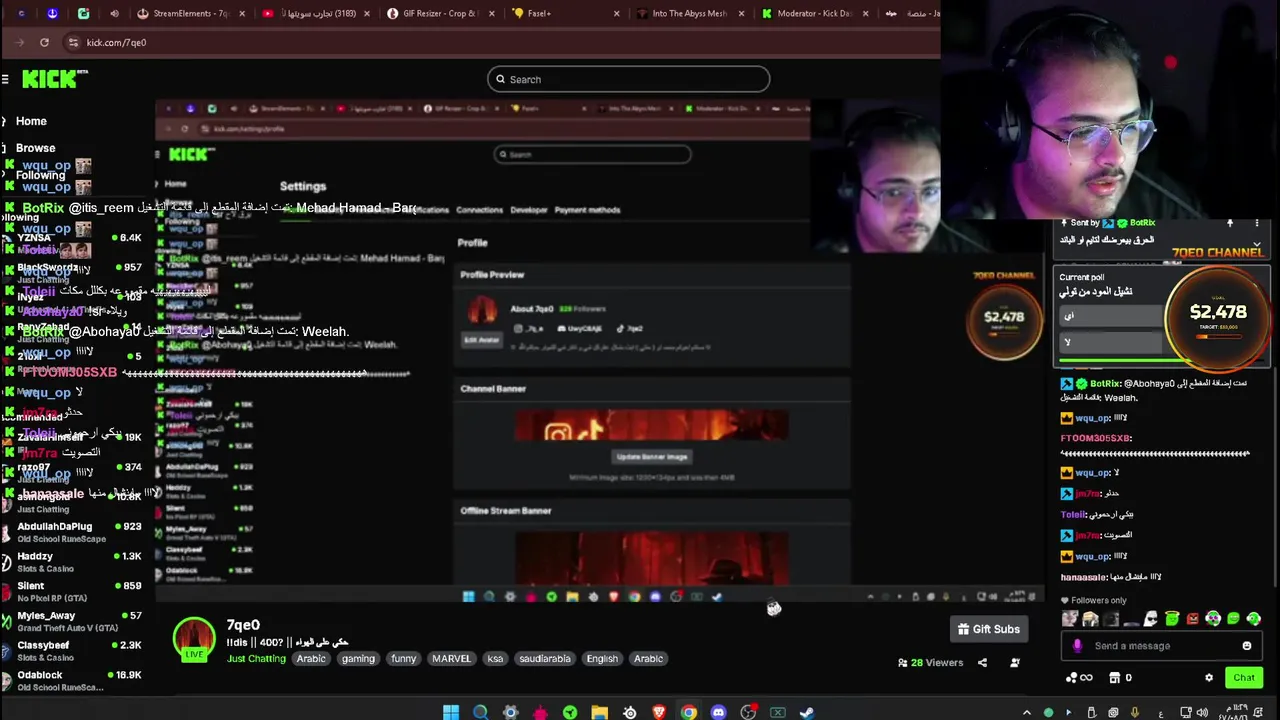Viewport: 1280px width, 720px height.
Task: Insert the angry red emote
Action: pos(1193,619)
